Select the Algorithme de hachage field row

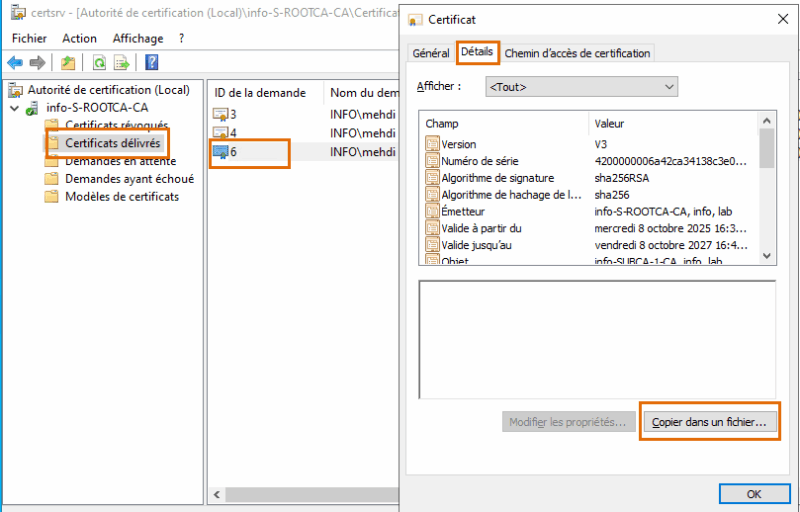click(589, 195)
